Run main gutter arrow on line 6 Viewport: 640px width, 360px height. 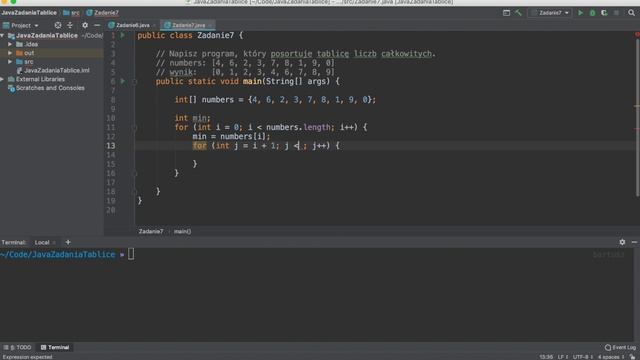coord(122,81)
